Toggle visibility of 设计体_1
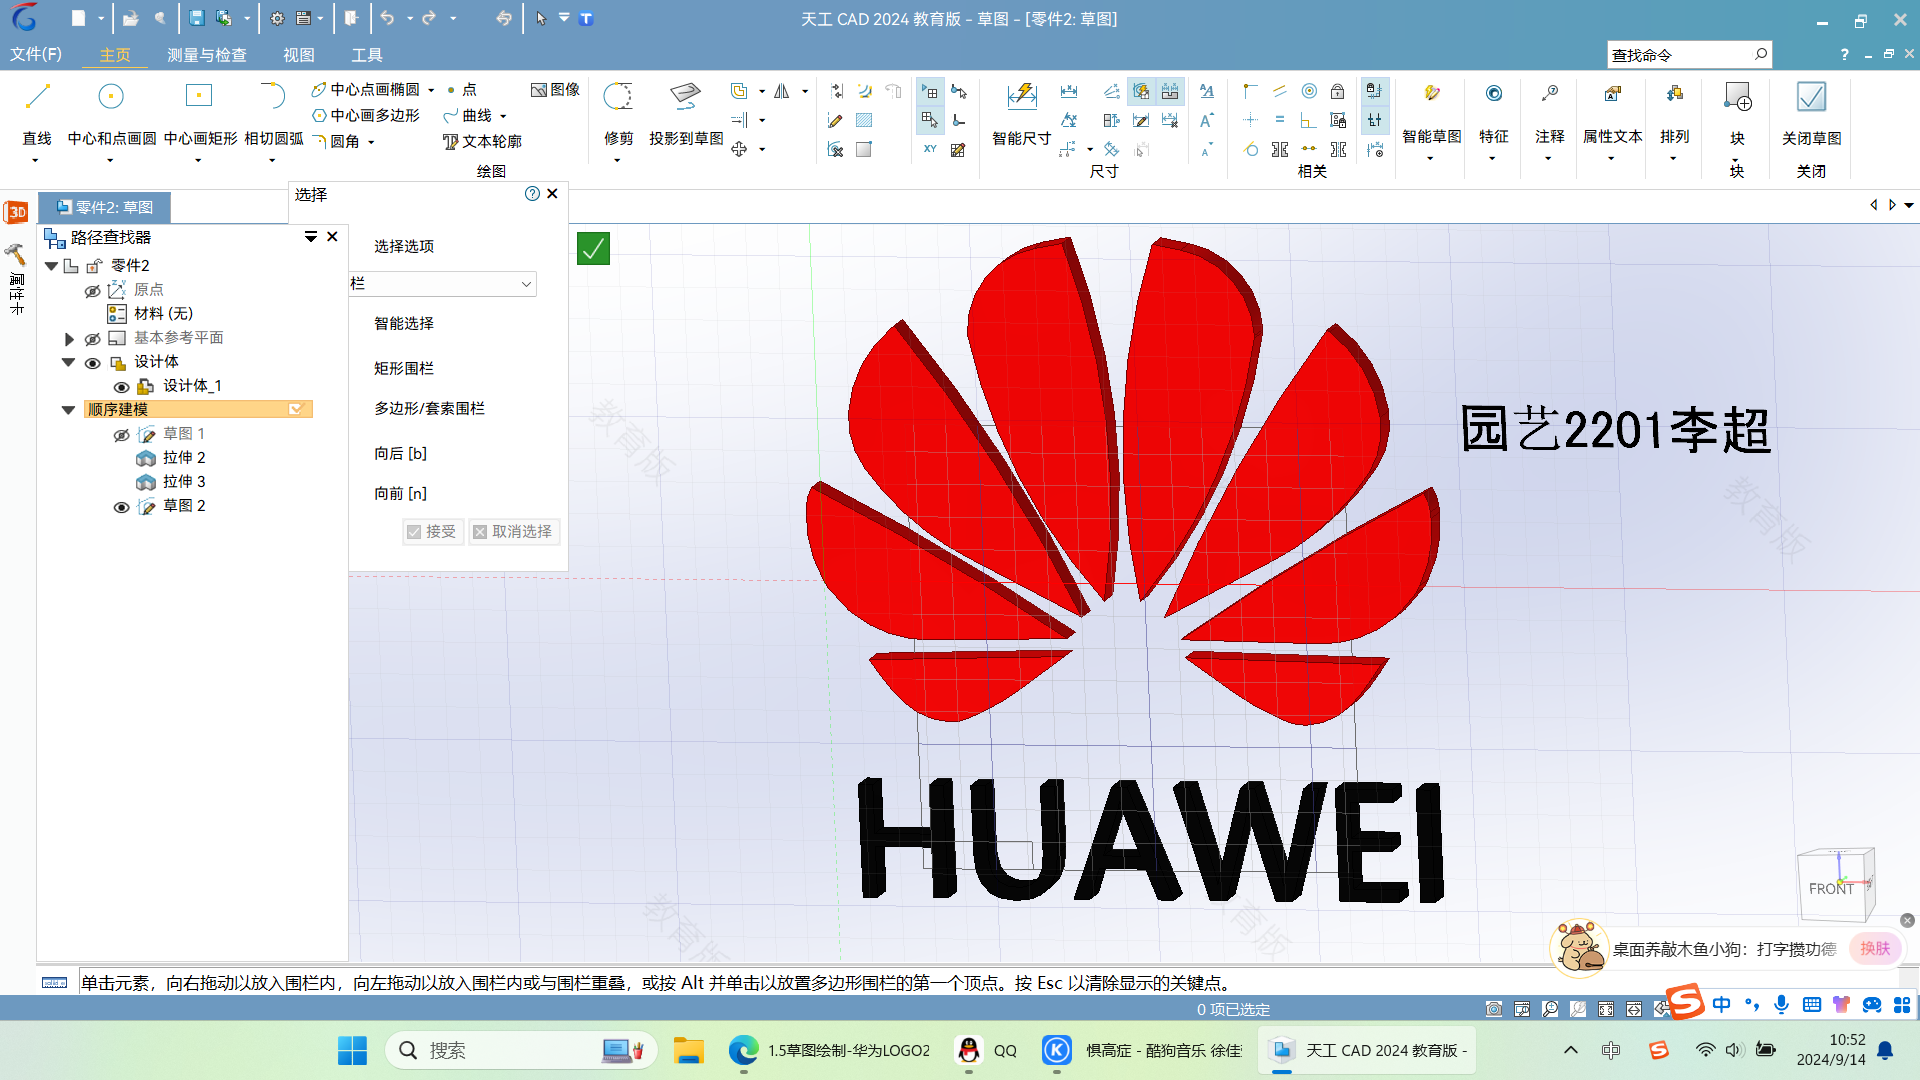Image resolution: width=1920 pixels, height=1080 pixels. coord(121,386)
